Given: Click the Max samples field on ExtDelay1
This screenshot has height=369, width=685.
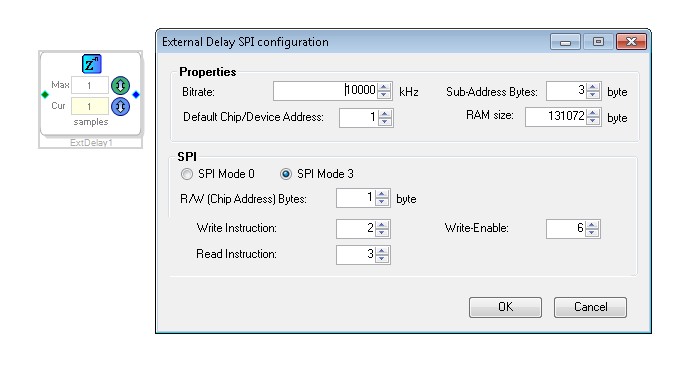Looking at the screenshot, I should [x=90, y=85].
